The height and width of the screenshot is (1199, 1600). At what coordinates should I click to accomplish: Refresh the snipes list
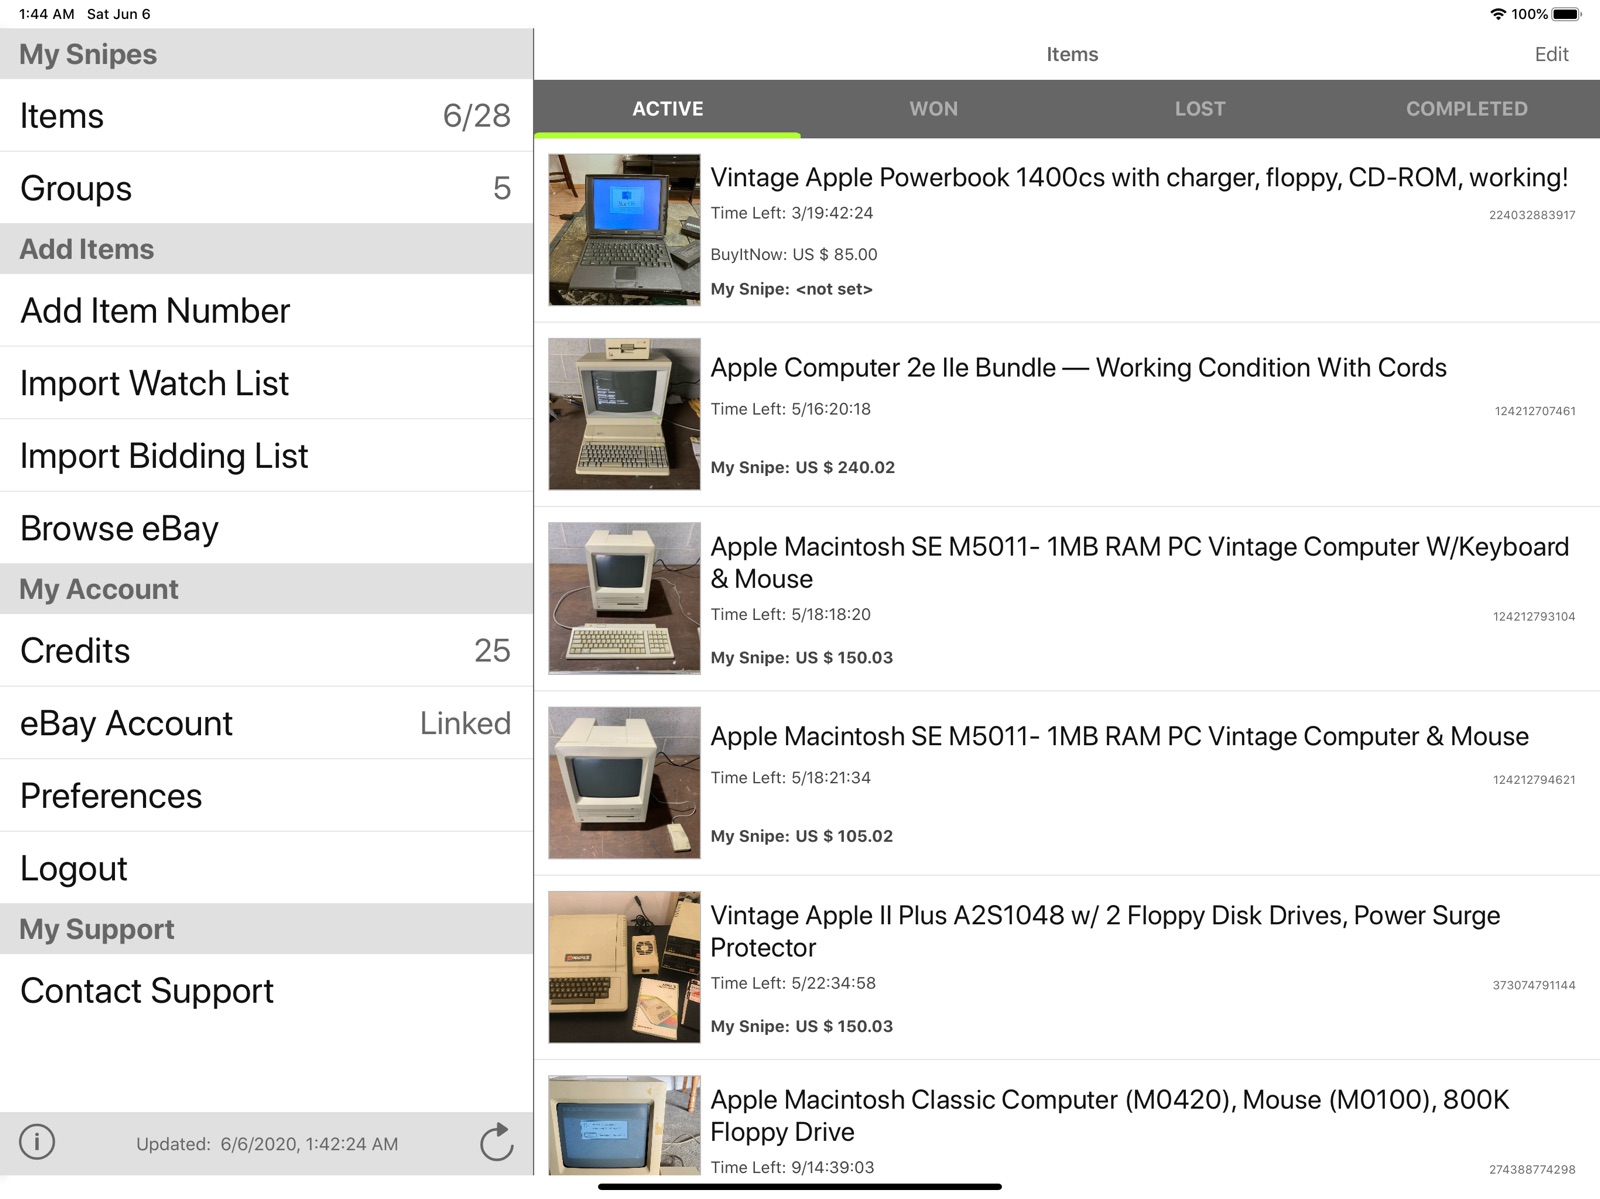coord(497,1142)
